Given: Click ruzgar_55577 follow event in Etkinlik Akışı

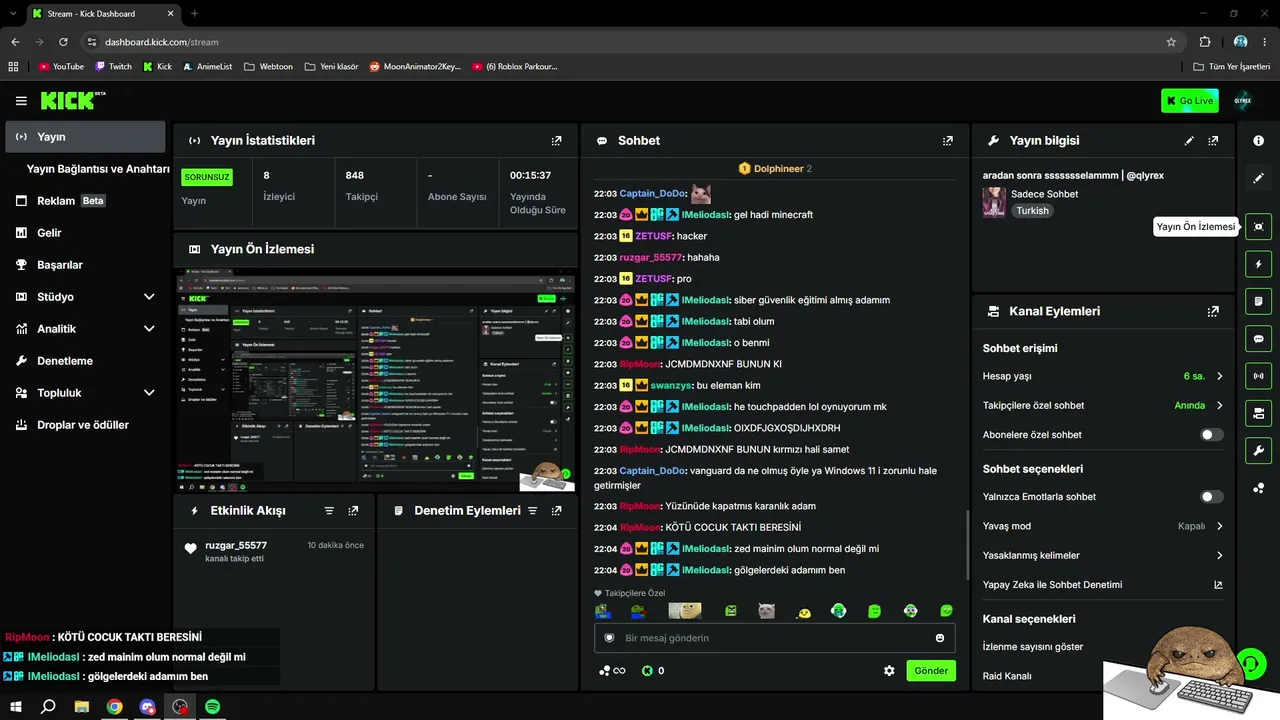Looking at the screenshot, I should click(275, 552).
